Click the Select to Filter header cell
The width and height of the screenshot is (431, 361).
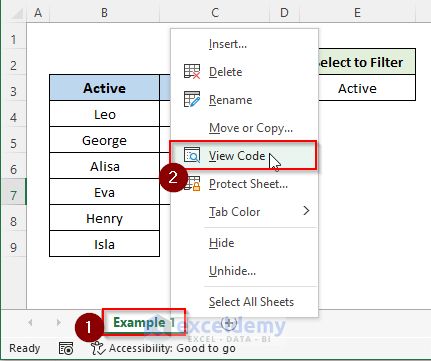pos(367,62)
